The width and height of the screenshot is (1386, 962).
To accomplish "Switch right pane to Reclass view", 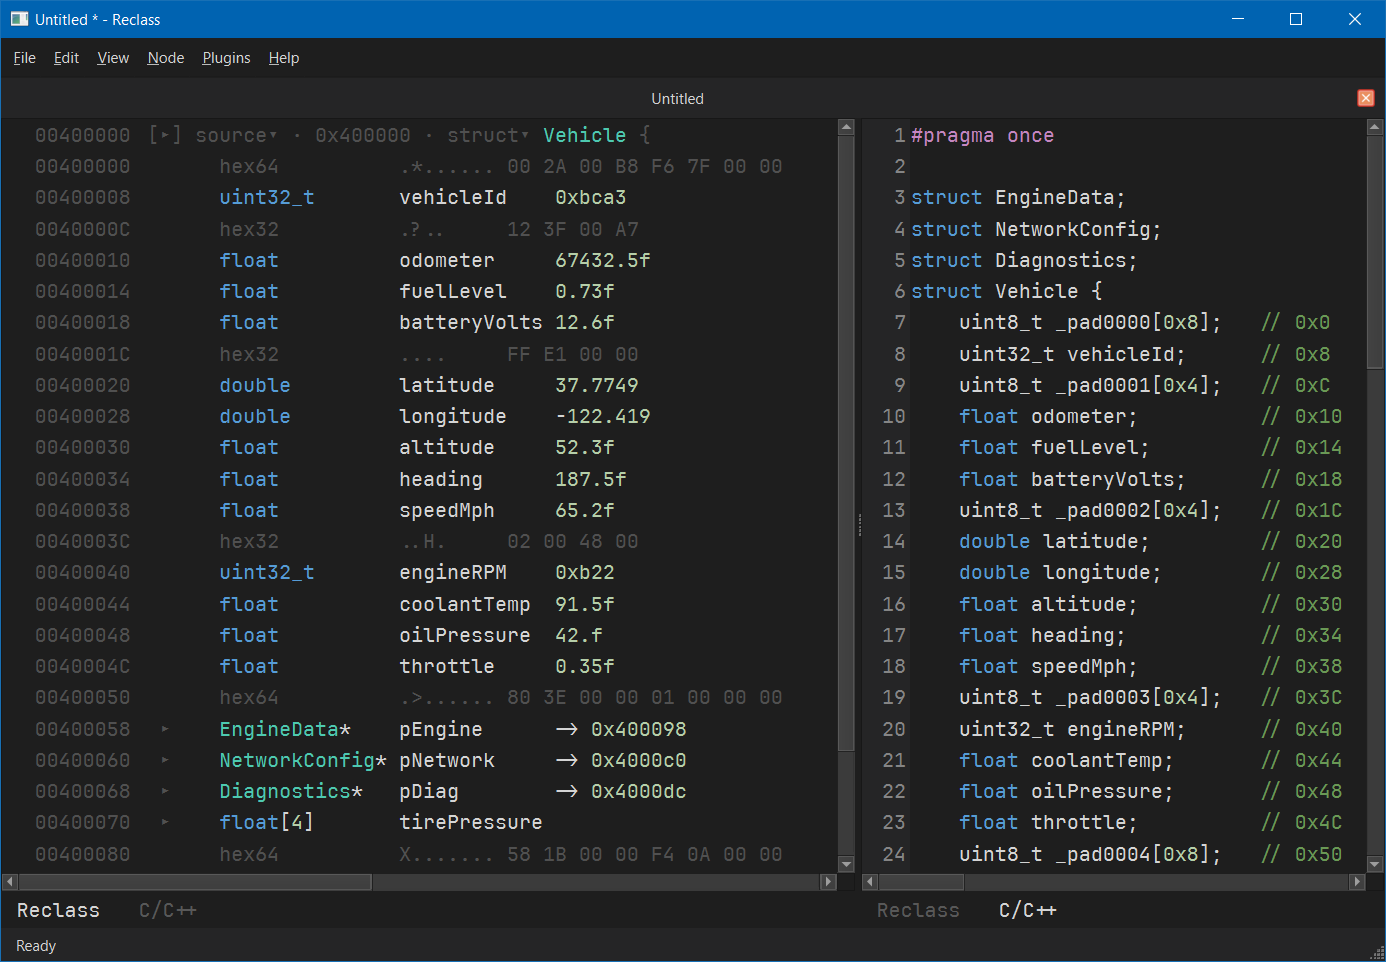I will (918, 910).
